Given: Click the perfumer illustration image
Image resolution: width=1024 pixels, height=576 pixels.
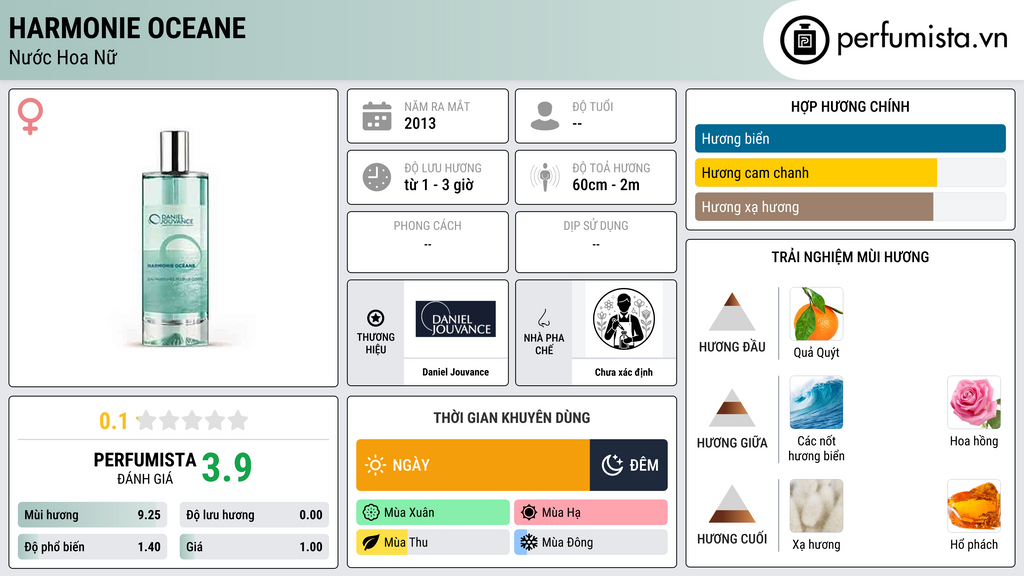Looking at the screenshot, I should pyautogui.click(x=624, y=319).
